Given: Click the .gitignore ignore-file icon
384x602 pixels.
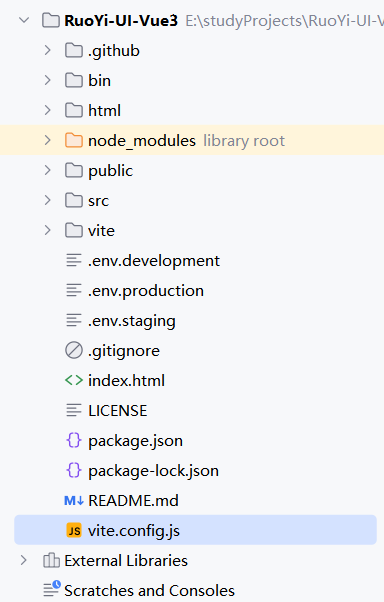Looking at the screenshot, I should point(74,350).
